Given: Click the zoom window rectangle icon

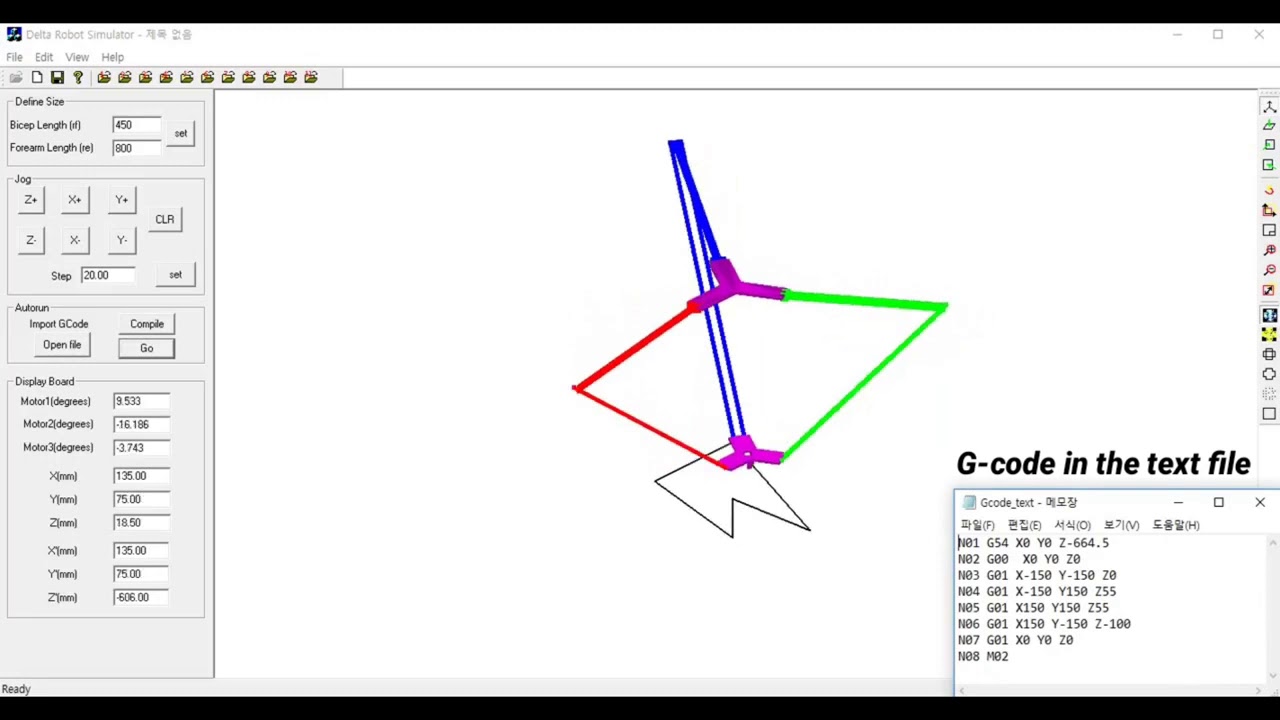Looking at the screenshot, I should [1269, 230].
